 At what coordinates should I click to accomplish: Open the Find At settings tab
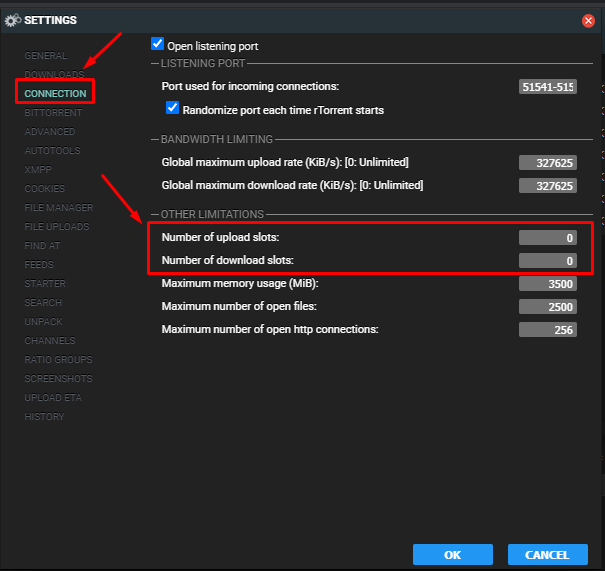(x=42, y=245)
